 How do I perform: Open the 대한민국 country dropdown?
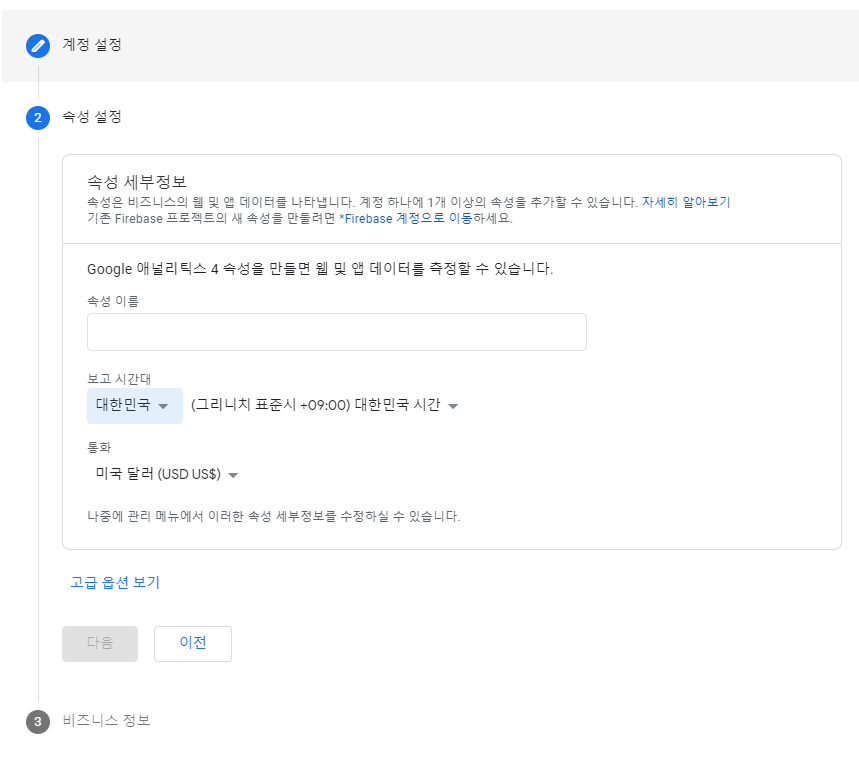pyautogui.click(x=135, y=406)
